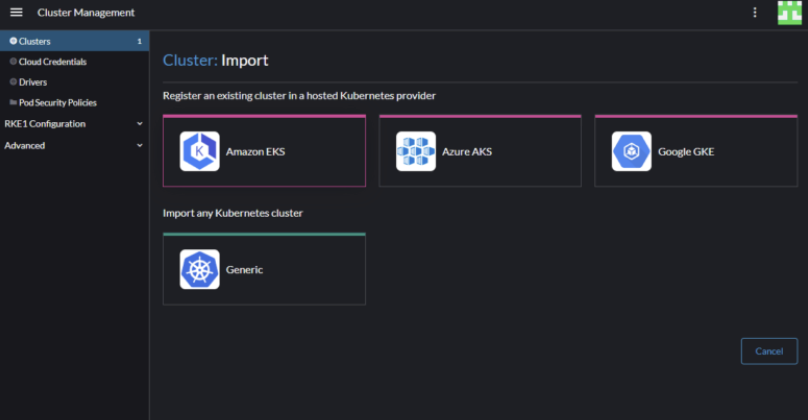Click the Pod Security Policies folder icon
Image resolution: width=808 pixels, height=420 pixels.
point(13,103)
